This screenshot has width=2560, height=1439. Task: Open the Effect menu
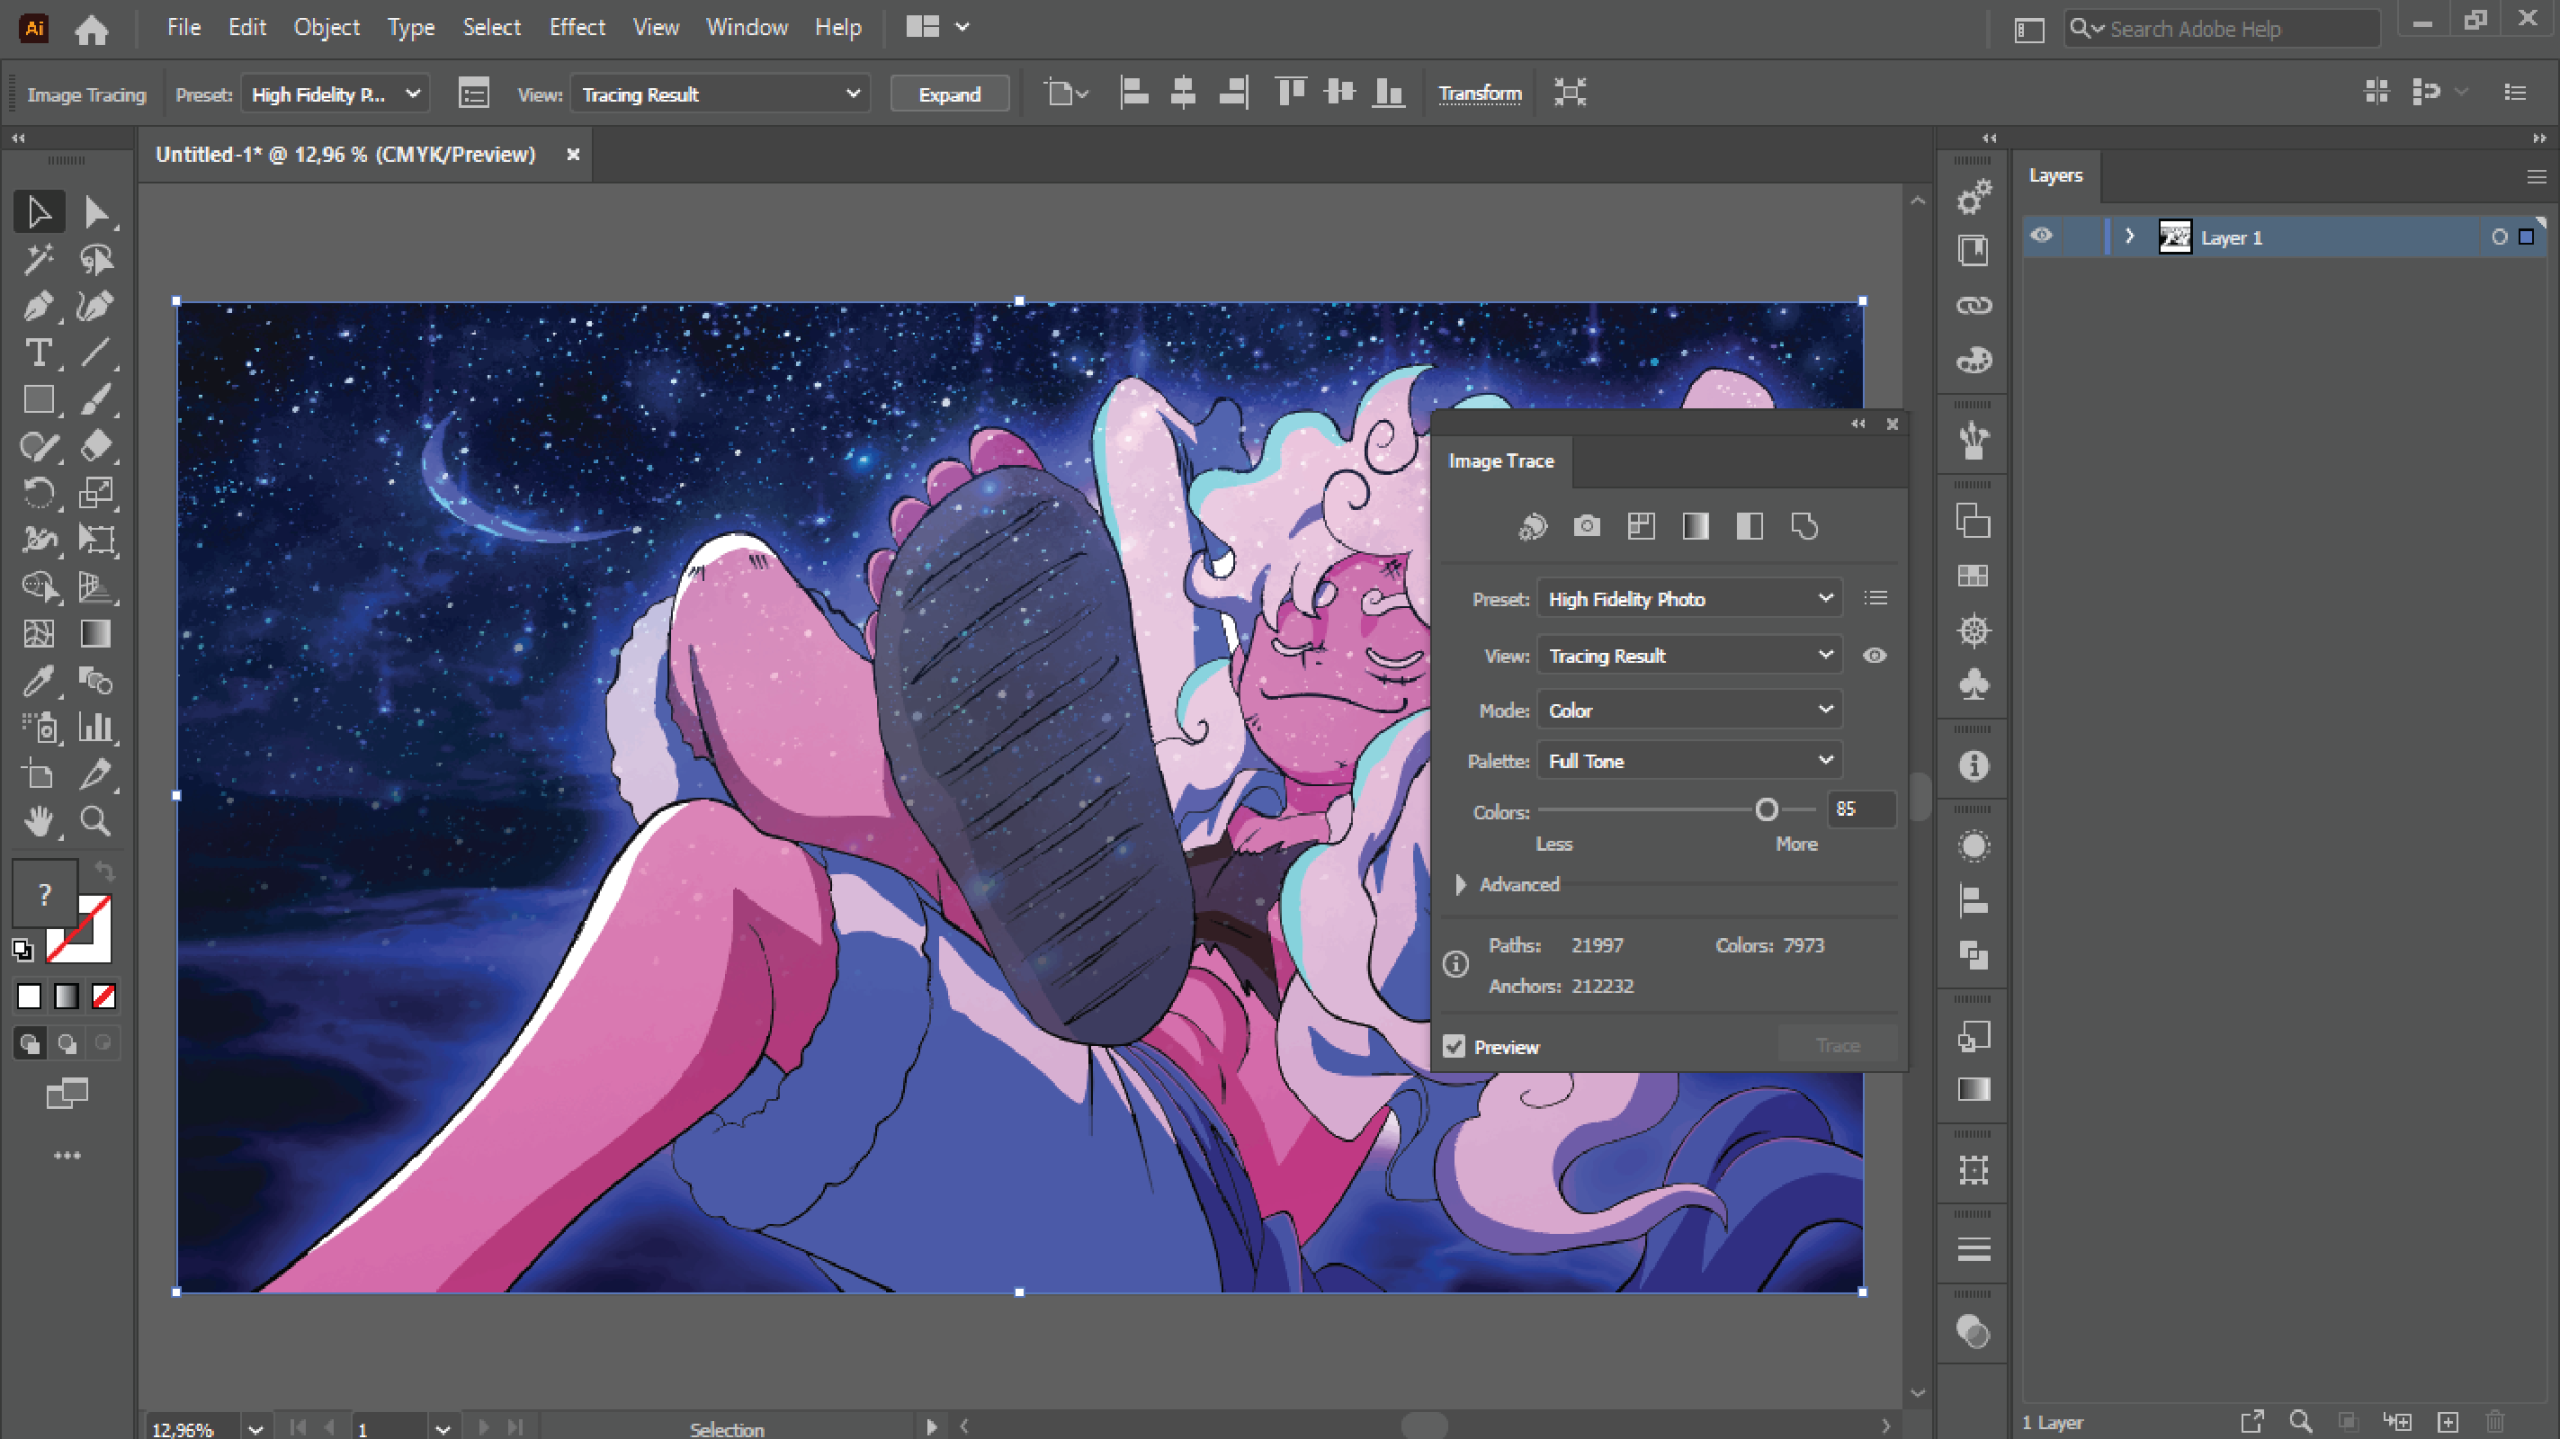point(576,27)
